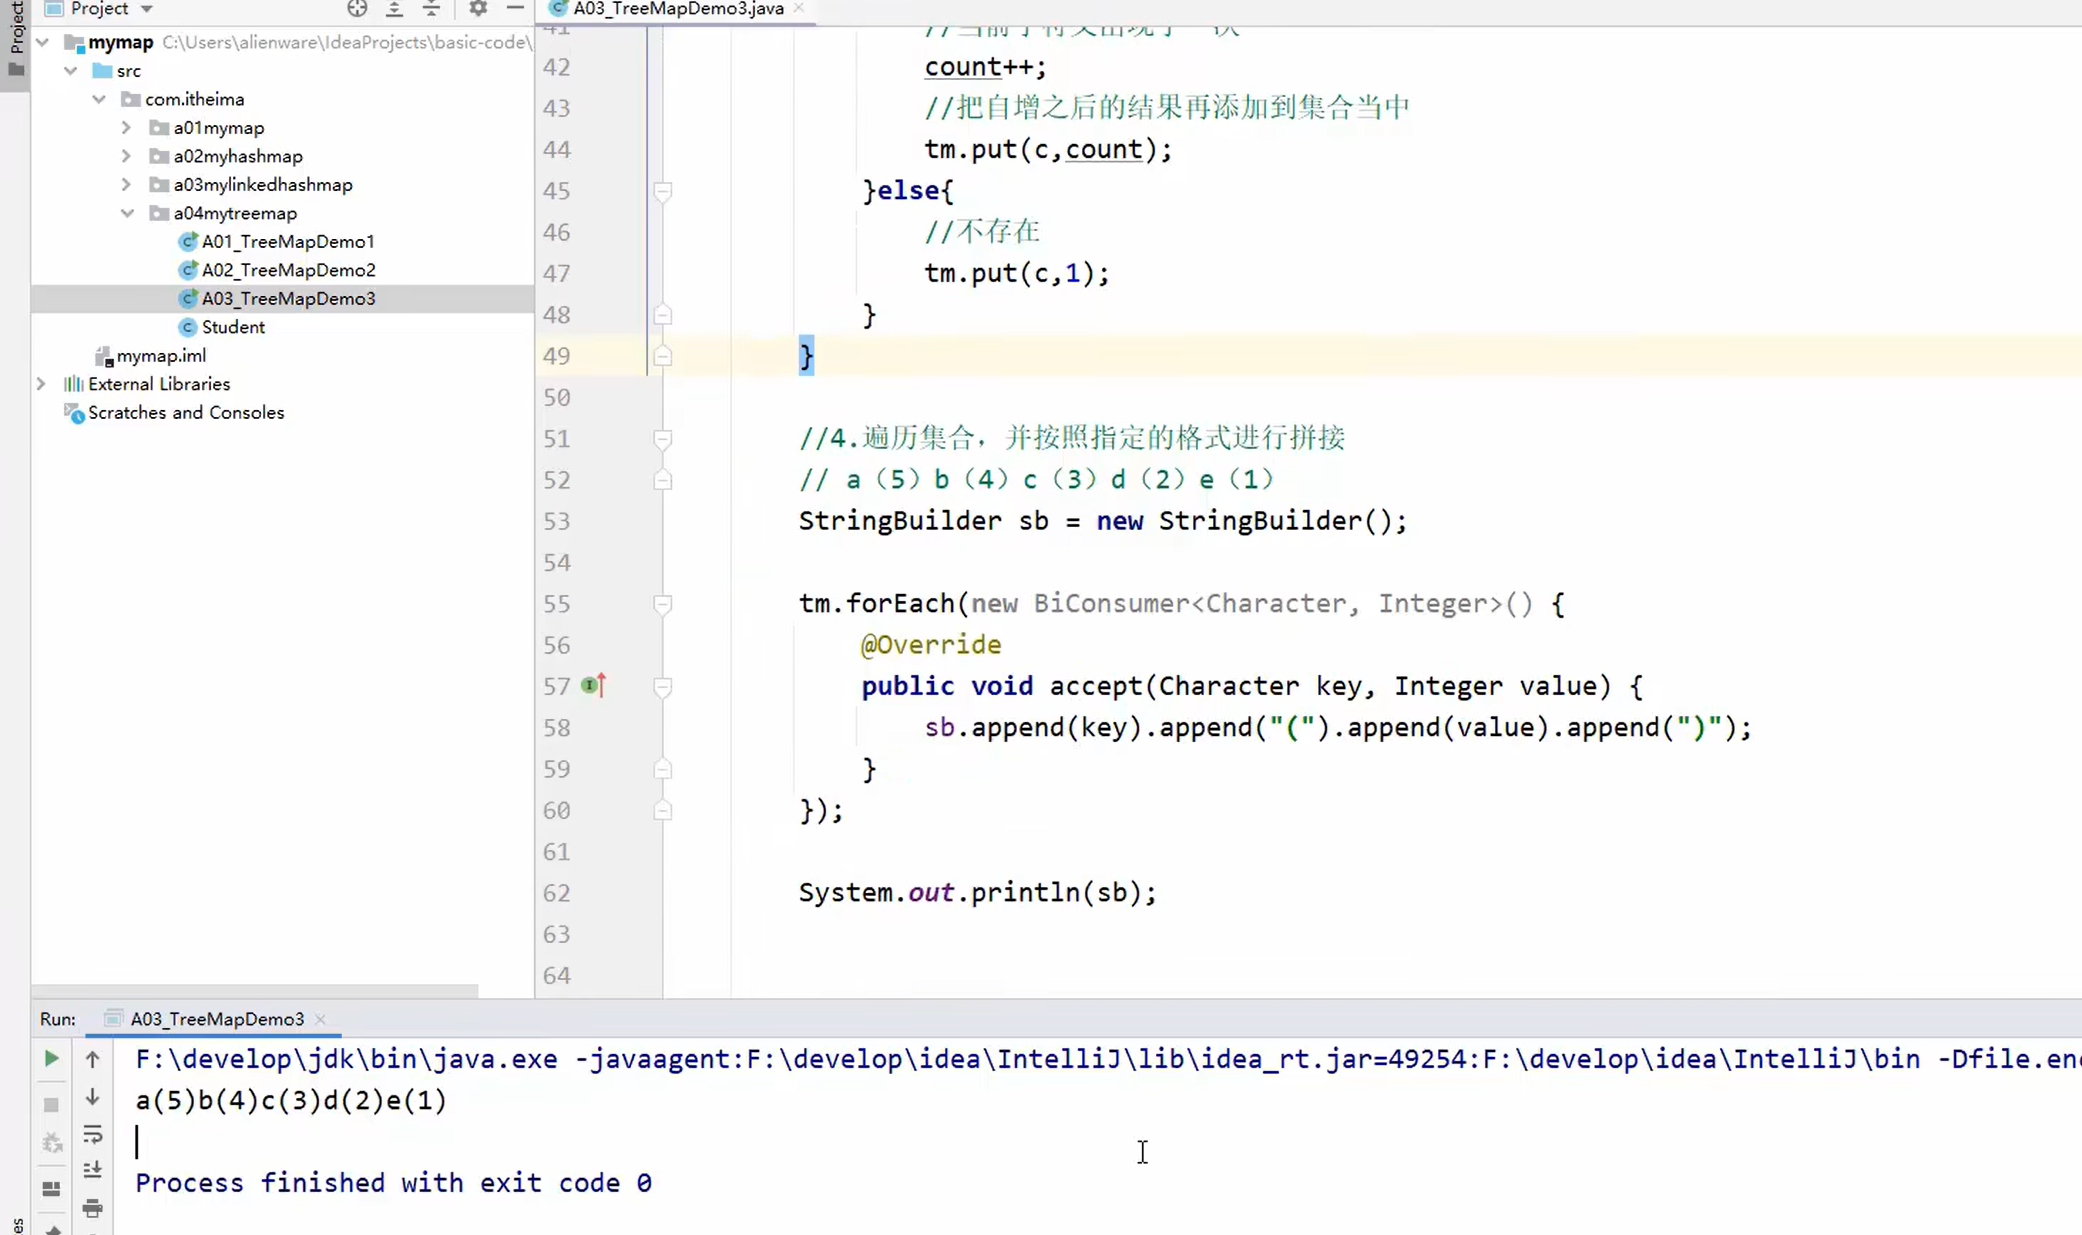Click the Up the stack trace arrow
2082x1235 pixels.
point(93,1059)
